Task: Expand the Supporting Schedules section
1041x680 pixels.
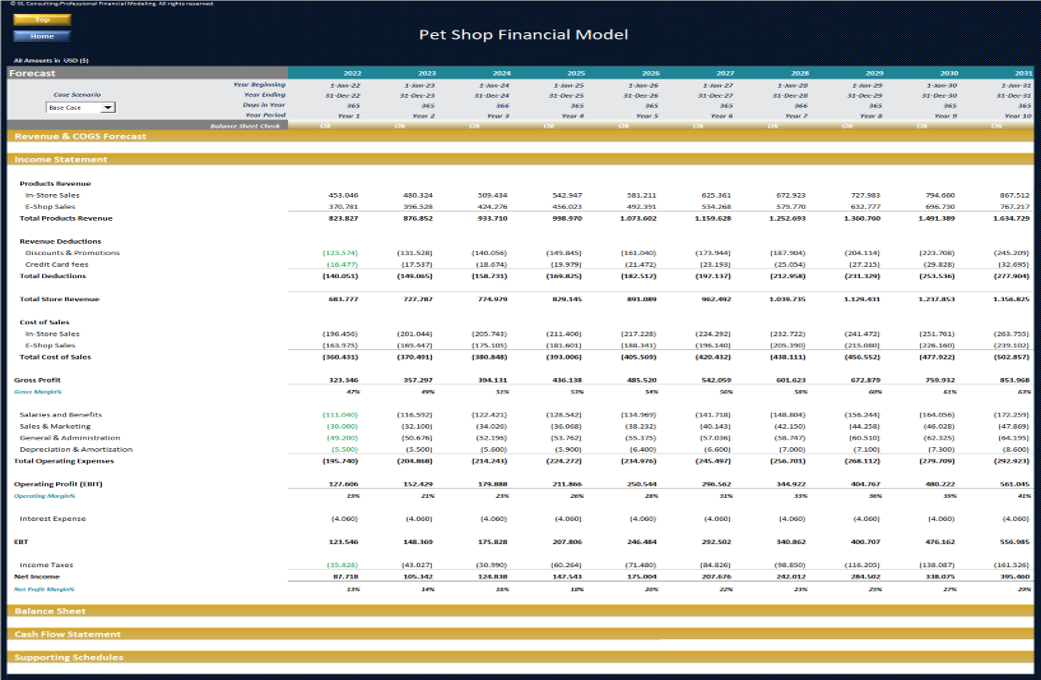Action: 520,657
